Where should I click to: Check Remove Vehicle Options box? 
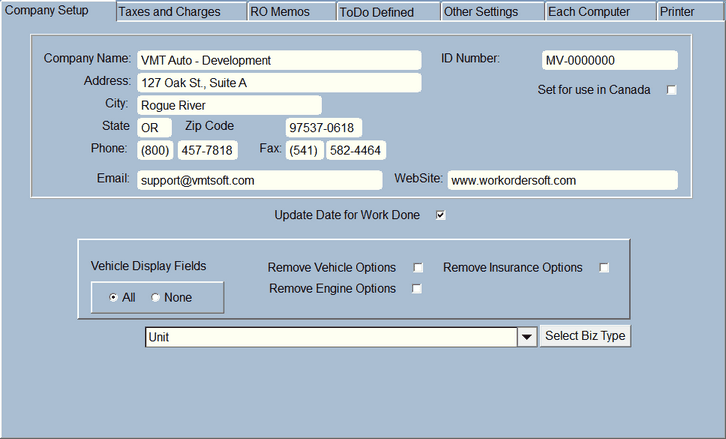click(418, 268)
